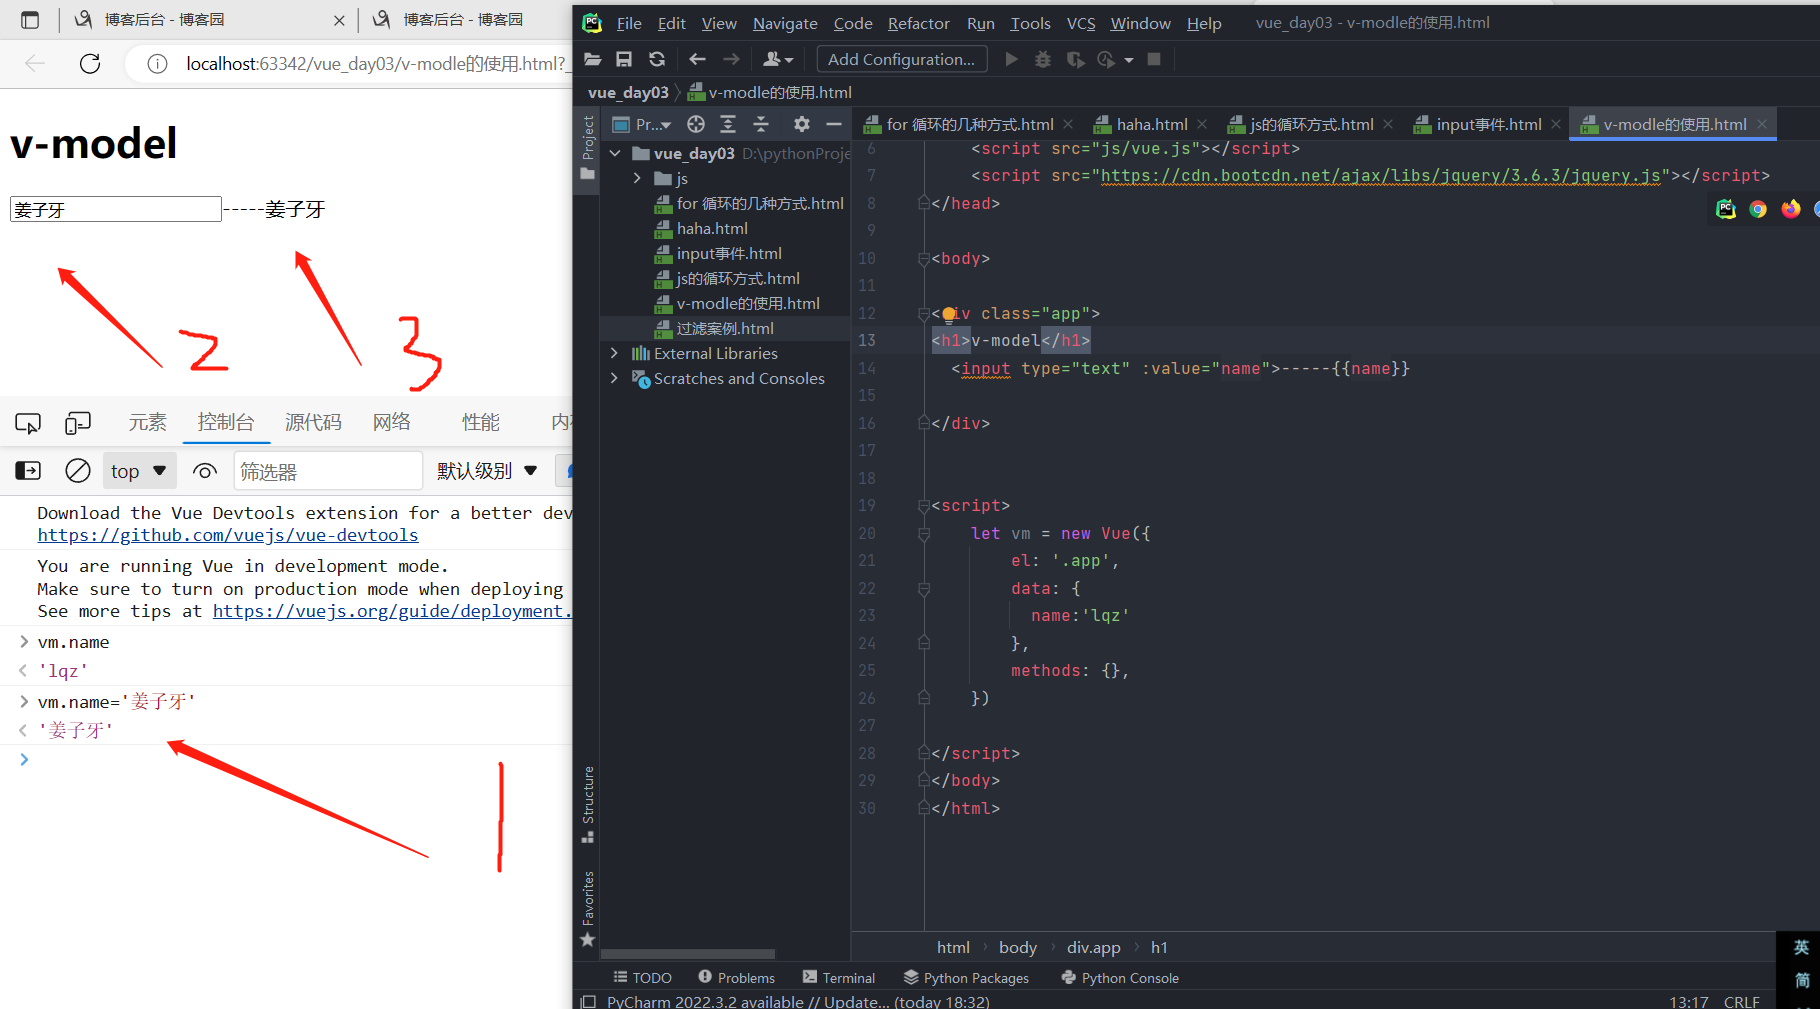The width and height of the screenshot is (1820, 1009).
Task: Open Project panel gear options
Action: click(x=802, y=124)
